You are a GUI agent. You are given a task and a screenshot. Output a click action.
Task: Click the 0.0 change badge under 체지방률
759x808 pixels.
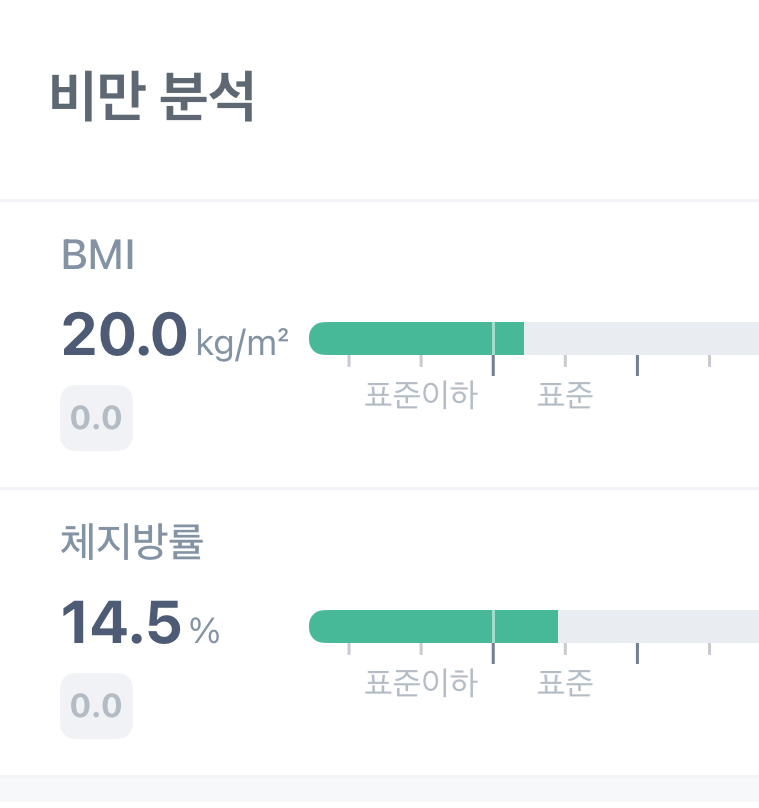coord(96,705)
